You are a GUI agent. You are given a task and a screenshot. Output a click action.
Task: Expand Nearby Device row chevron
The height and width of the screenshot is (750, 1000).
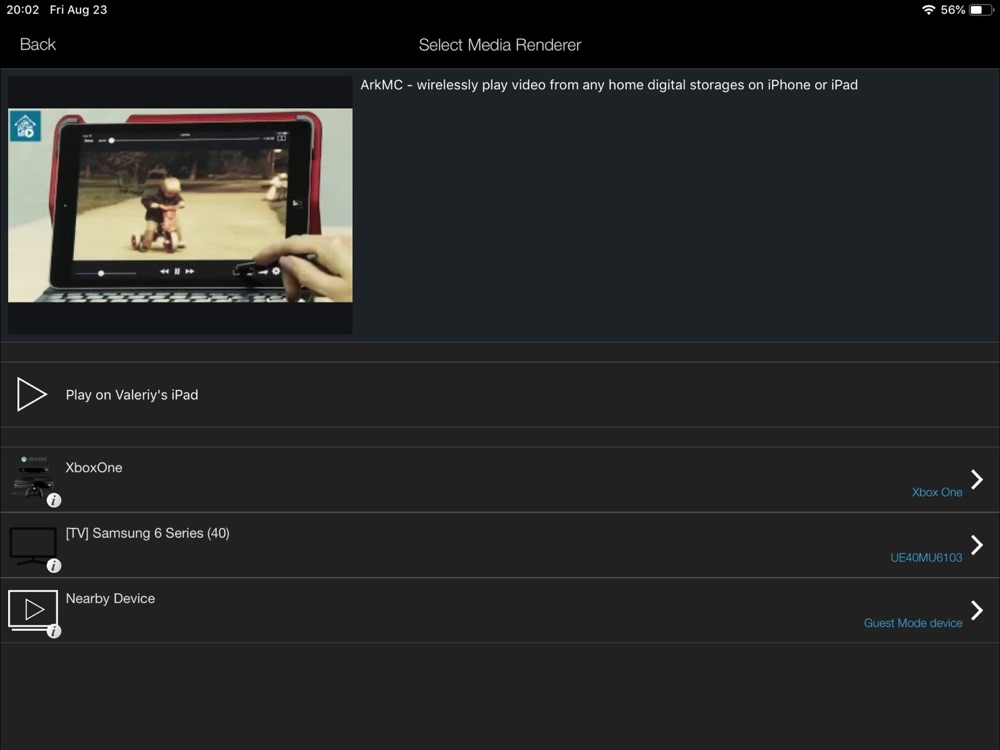pyautogui.click(x=976, y=610)
